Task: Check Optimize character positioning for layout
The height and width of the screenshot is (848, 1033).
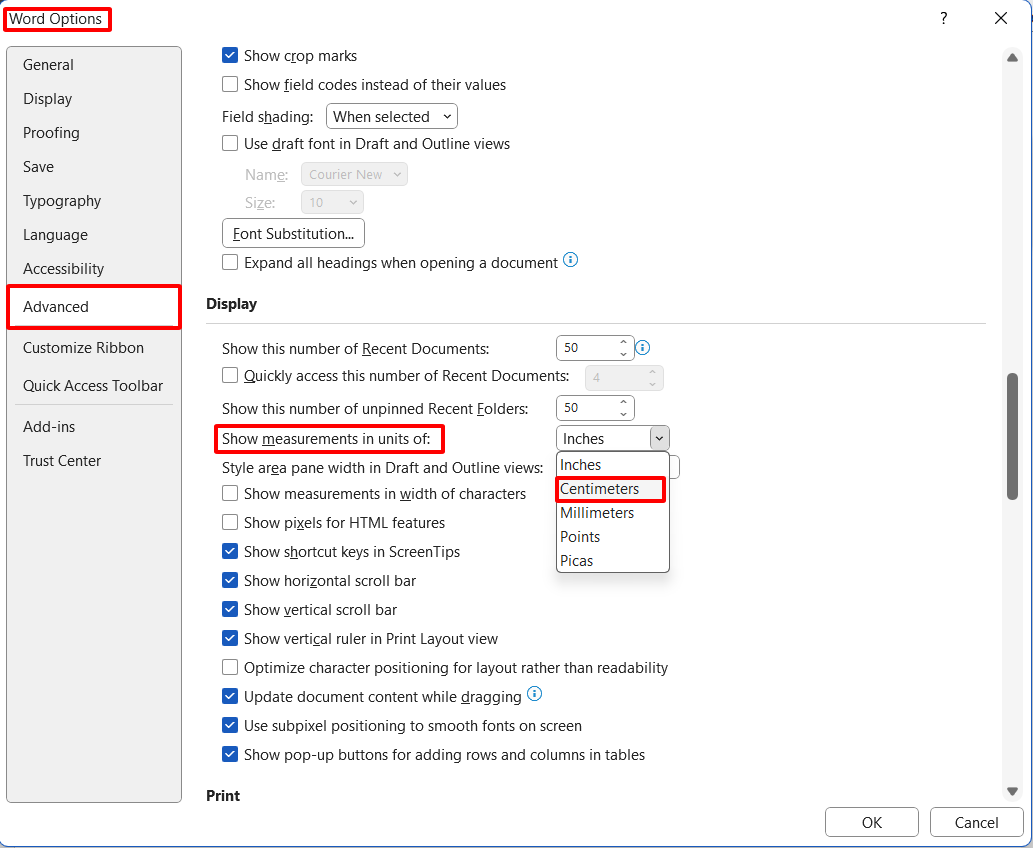Action: click(230, 667)
